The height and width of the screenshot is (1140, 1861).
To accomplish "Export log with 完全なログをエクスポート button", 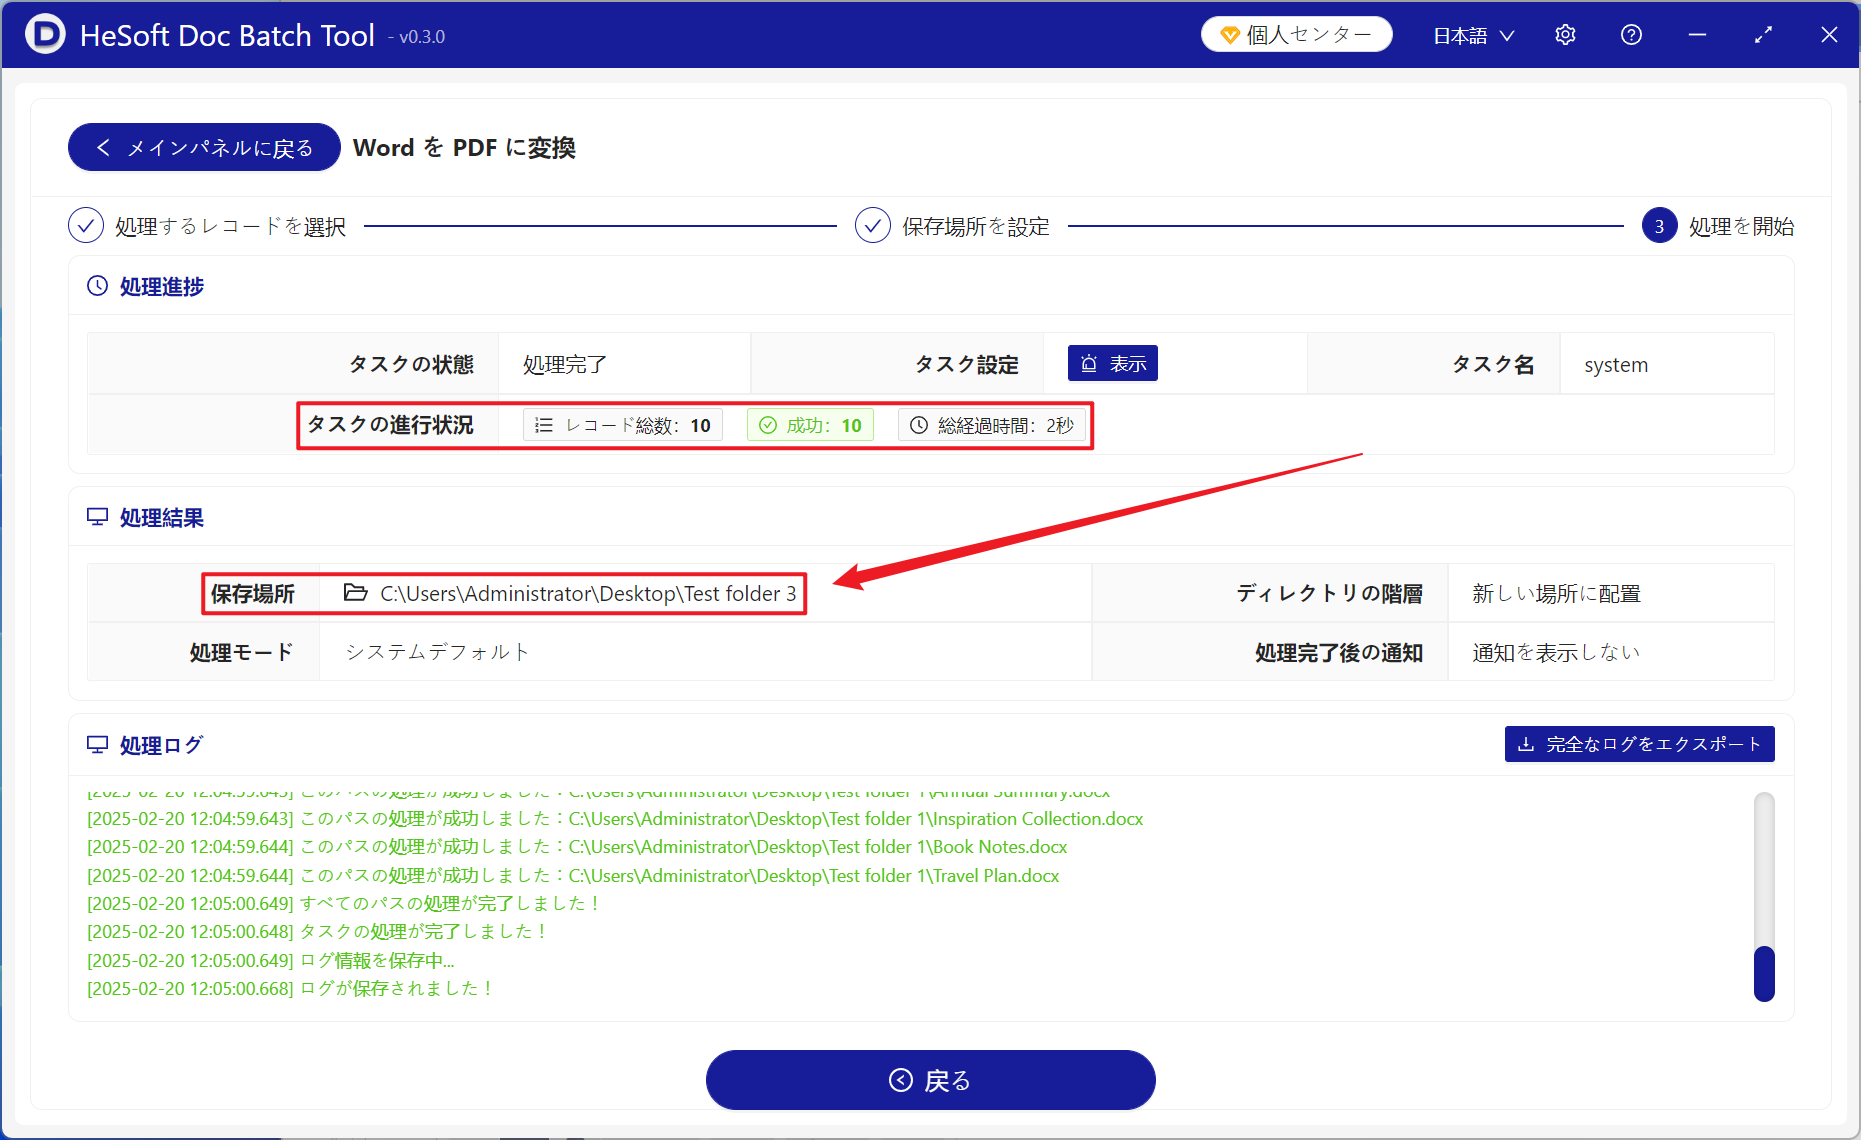I will point(1639,744).
